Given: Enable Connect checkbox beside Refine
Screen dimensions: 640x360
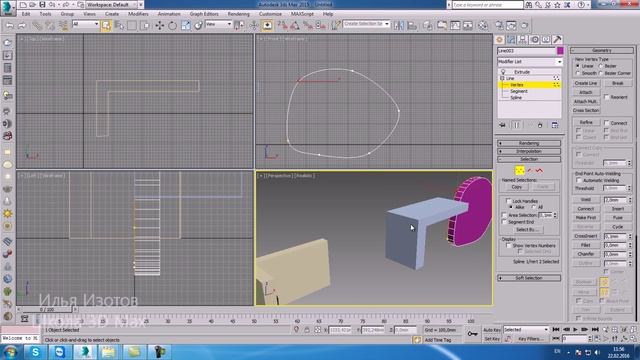Looking at the screenshot, I should pos(607,122).
